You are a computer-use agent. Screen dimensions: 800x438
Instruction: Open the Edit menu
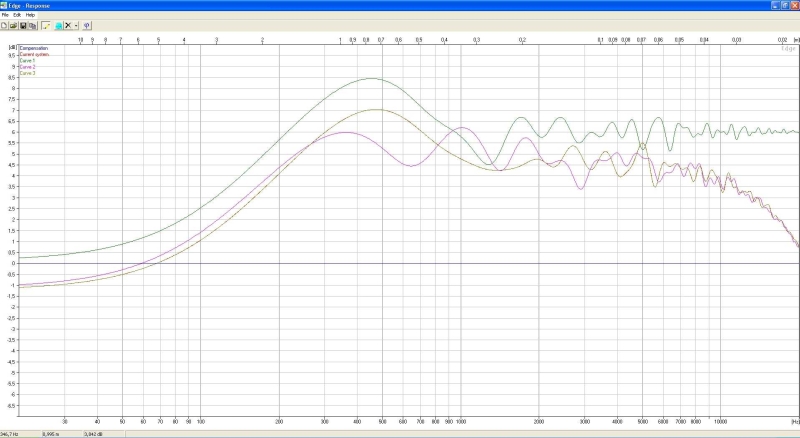coord(17,15)
